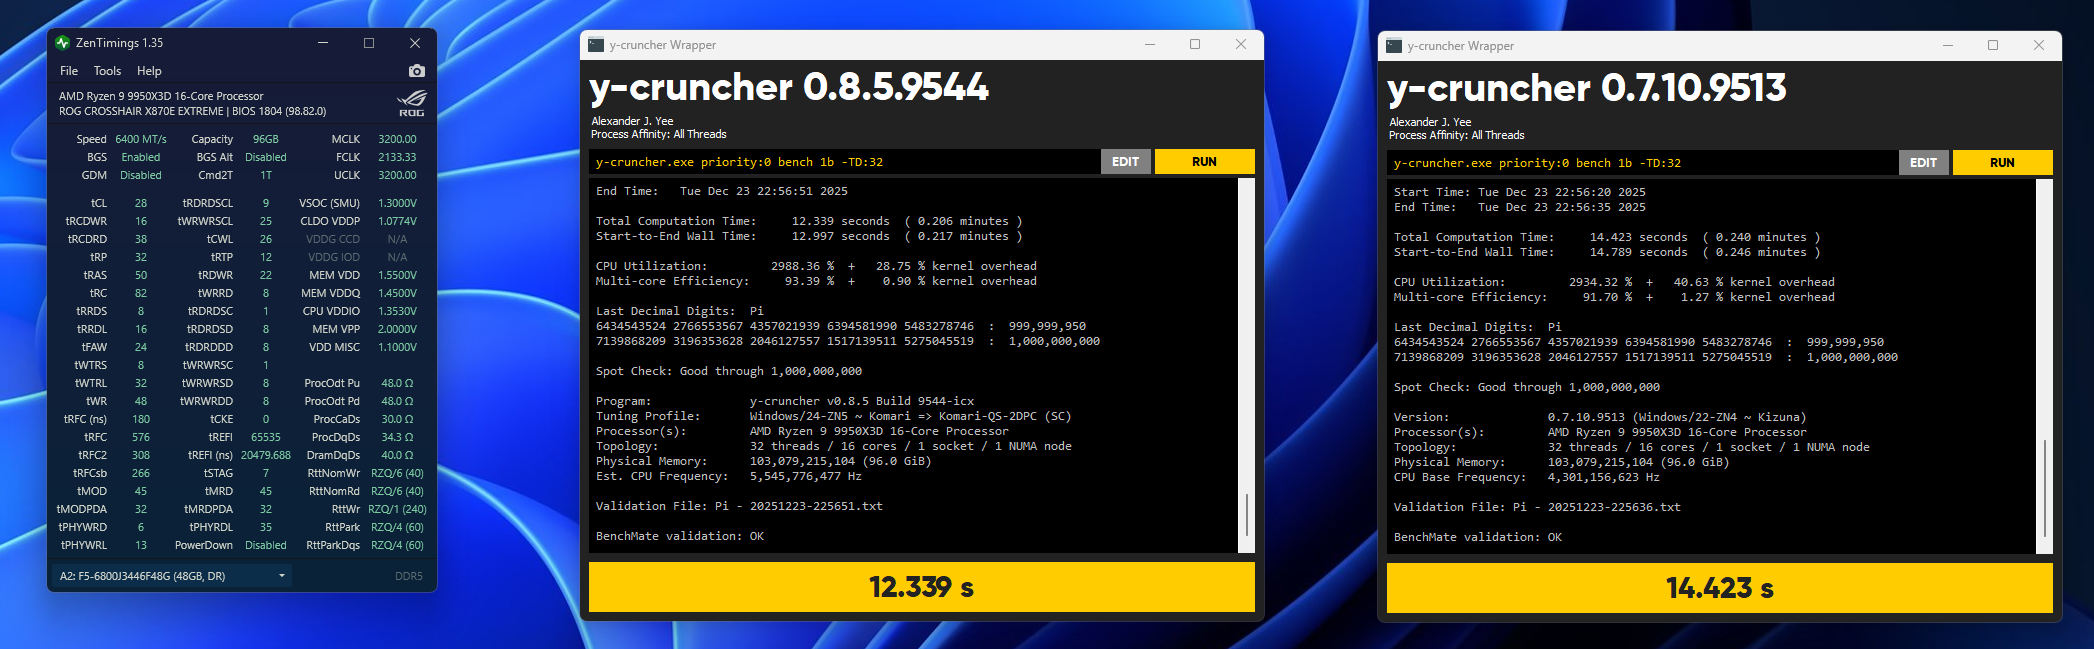Click the ZenTimings screenshot camera icon
This screenshot has height=649, width=2094.
click(417, 71)
